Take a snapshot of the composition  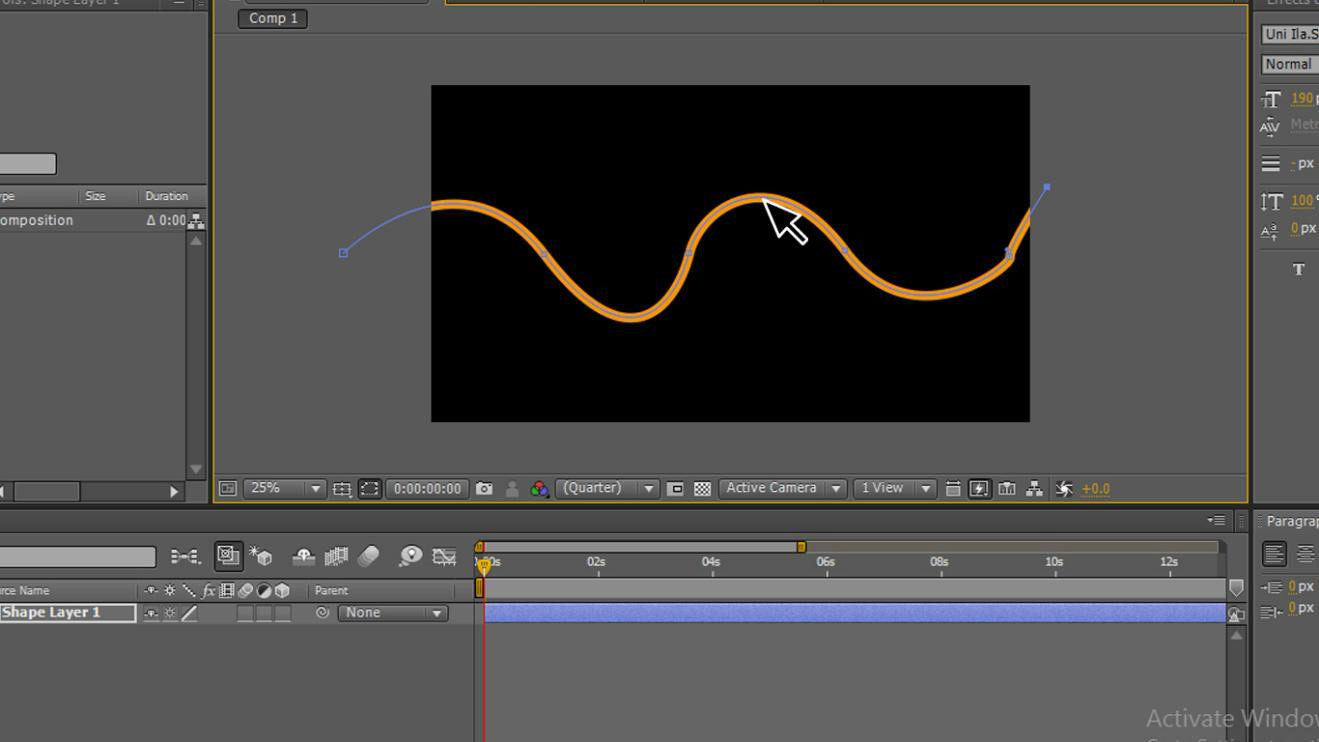tap(485, 488)
